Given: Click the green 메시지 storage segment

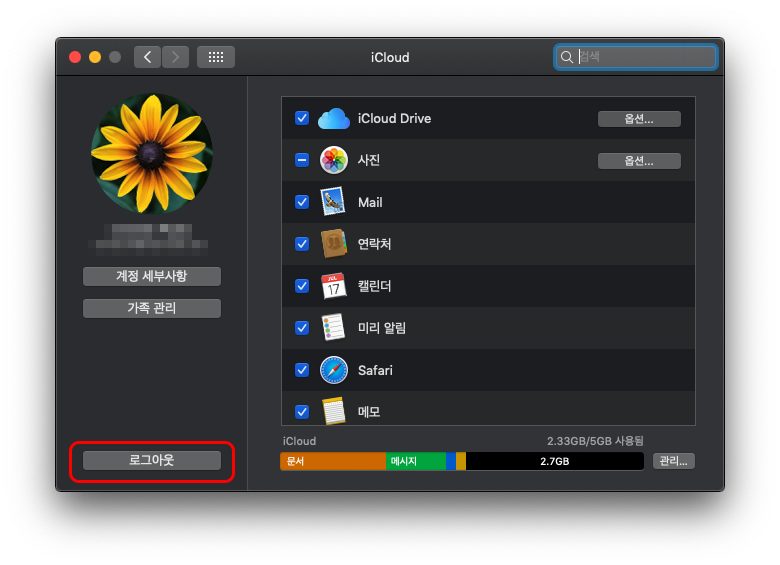Looking at the screenshot, I should [x=416, y=461].
